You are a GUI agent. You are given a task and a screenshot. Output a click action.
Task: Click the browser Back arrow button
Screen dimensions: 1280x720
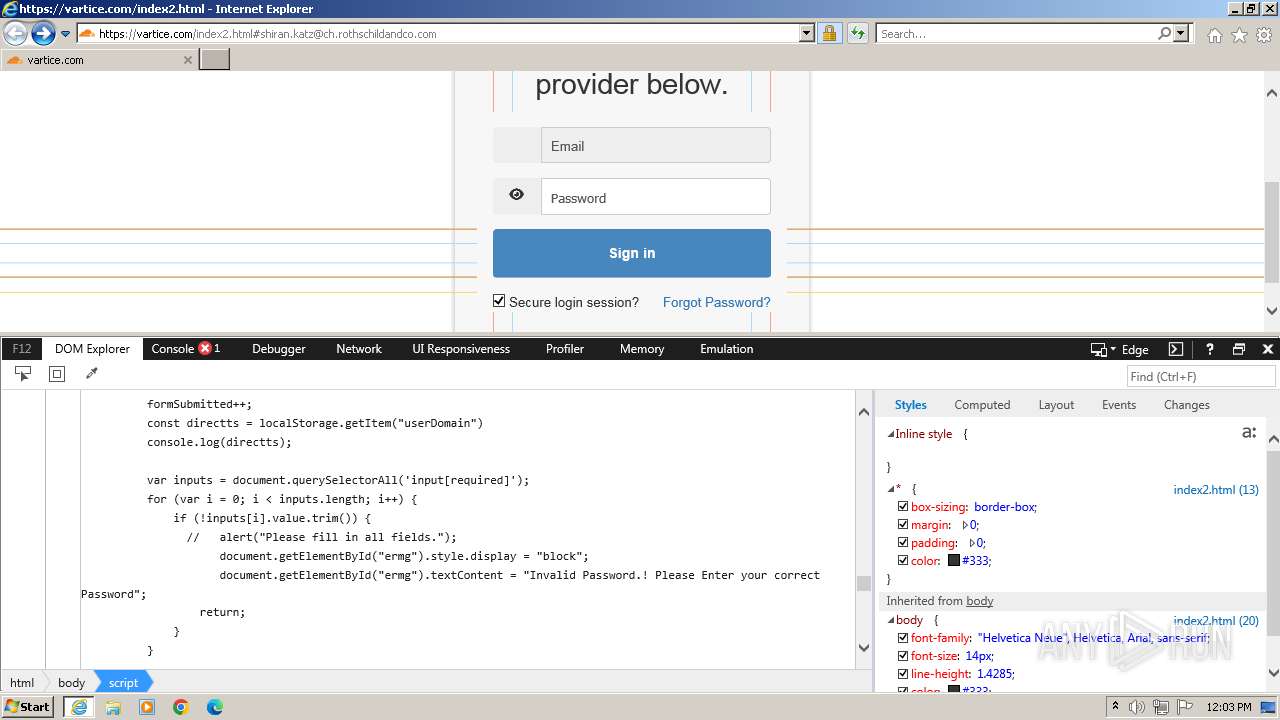pos(15,34)
